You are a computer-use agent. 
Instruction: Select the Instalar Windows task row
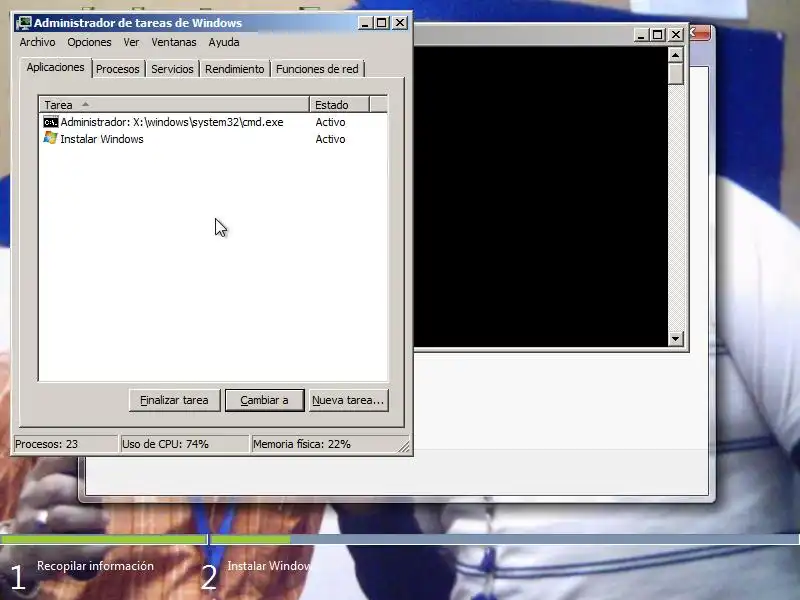213,139
